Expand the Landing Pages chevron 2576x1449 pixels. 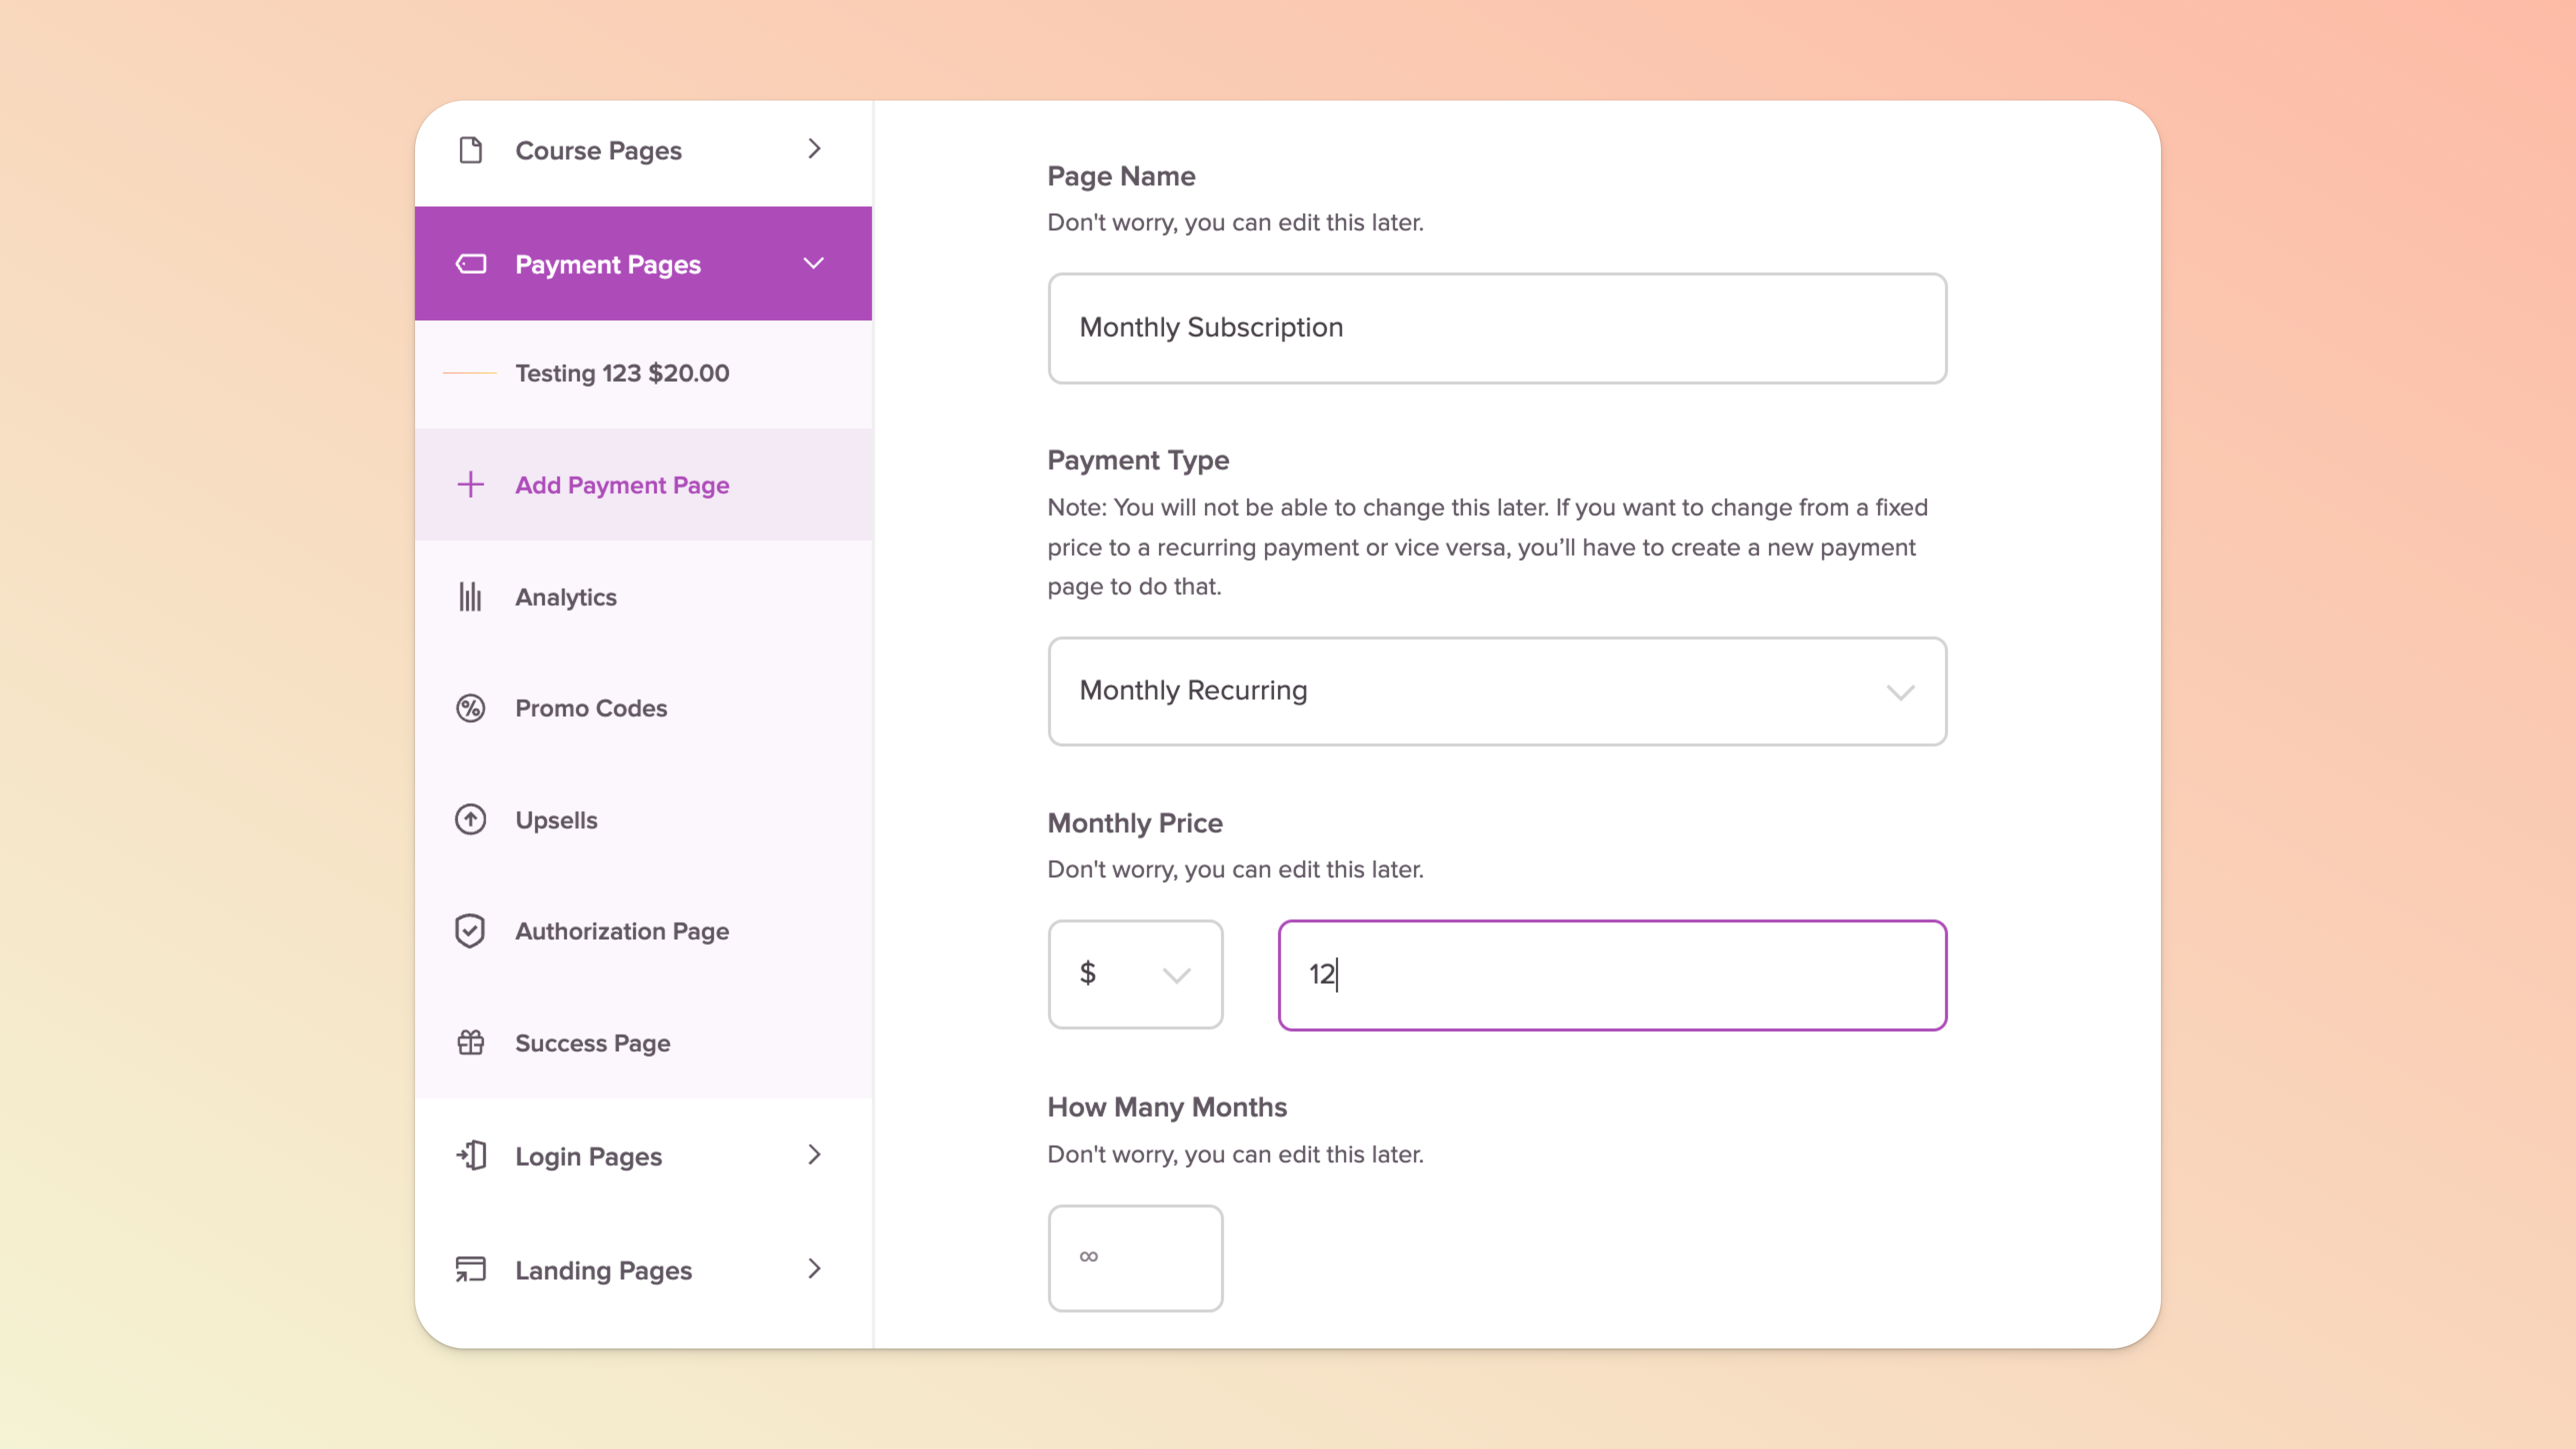814,1269
